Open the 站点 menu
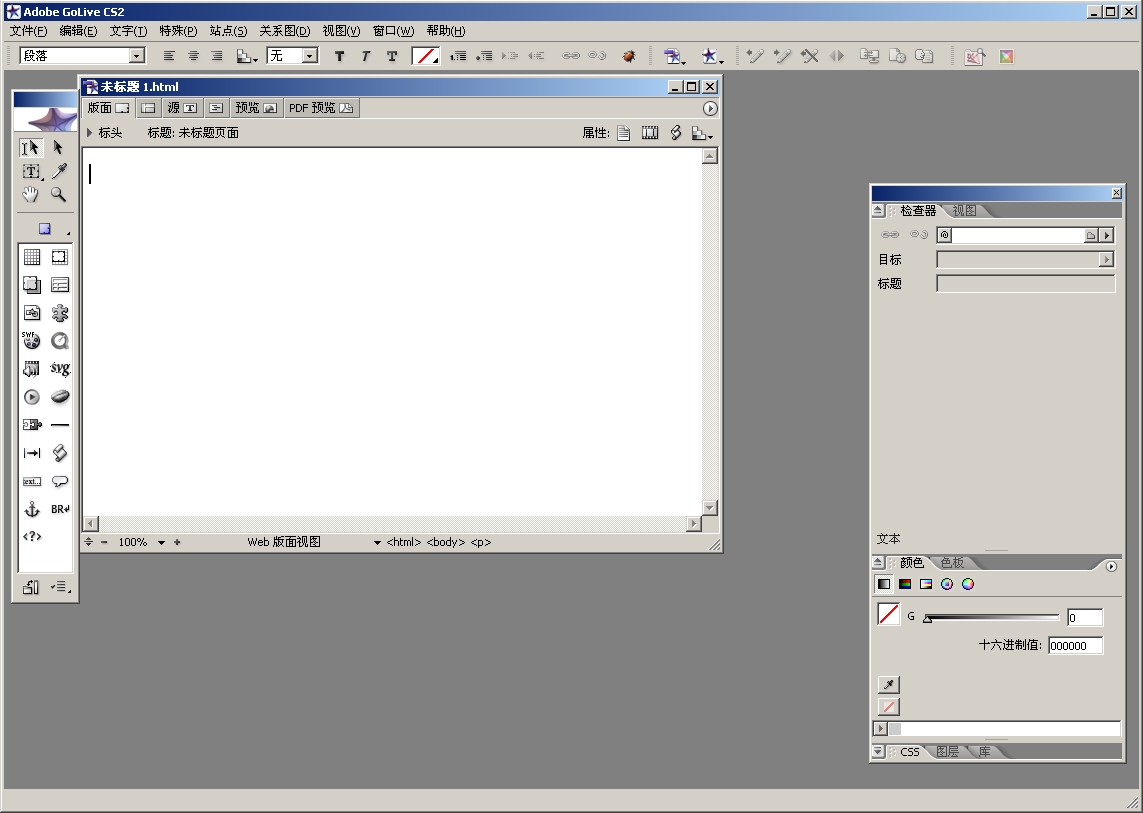 tap(228, 31)
